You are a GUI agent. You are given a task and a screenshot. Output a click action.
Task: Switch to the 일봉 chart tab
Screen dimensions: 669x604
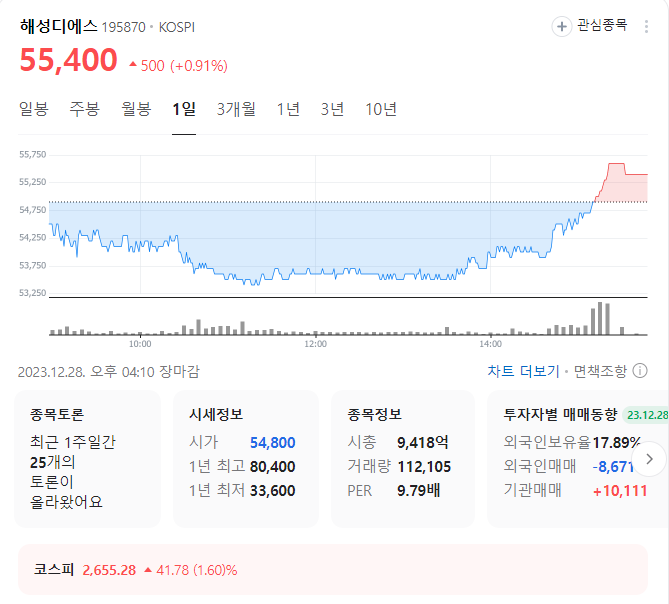pos(34,109)
